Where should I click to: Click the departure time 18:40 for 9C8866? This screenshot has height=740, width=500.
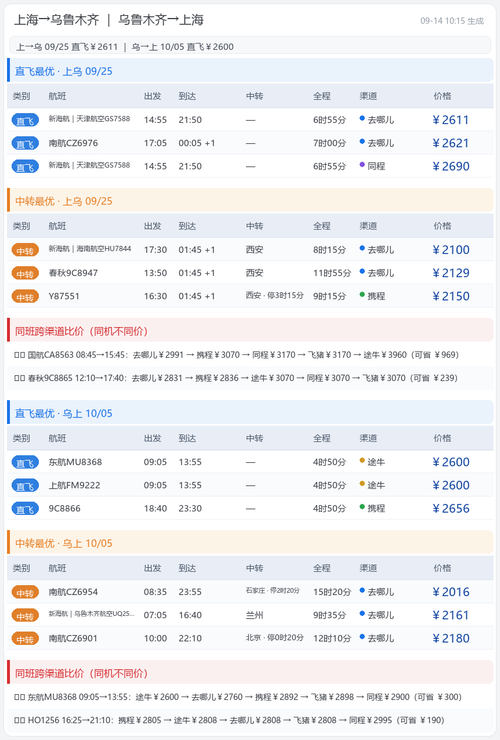(x=155, y=509)
